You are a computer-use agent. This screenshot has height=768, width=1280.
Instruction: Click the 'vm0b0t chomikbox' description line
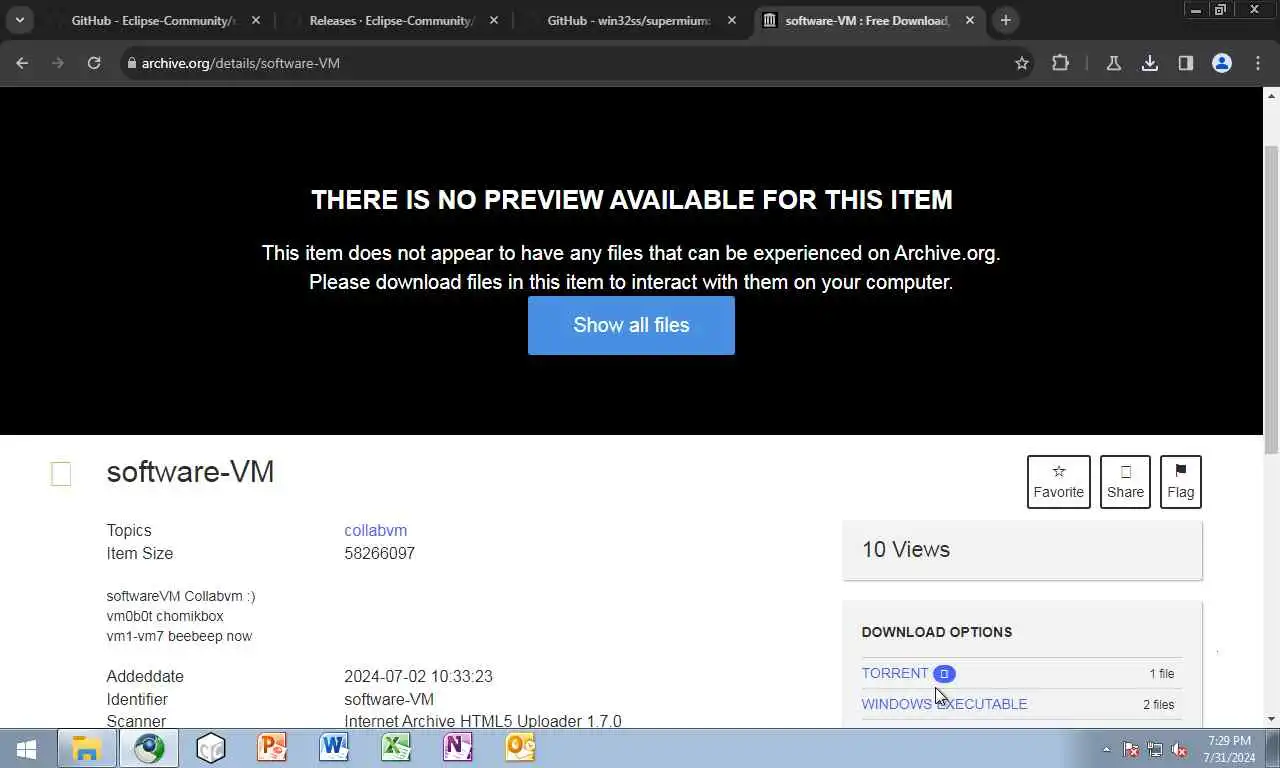pos(165,616)
